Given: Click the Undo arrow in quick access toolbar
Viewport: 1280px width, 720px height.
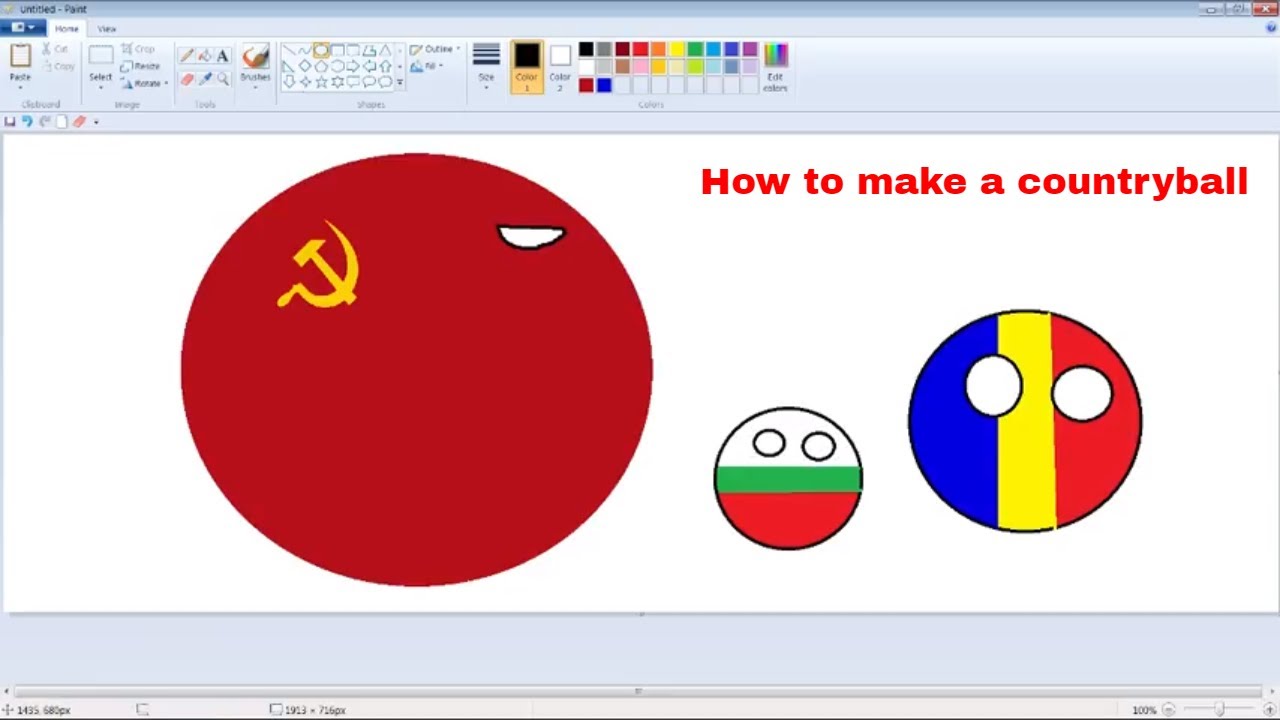Looking at the screenshot, I should coord(27,121).
